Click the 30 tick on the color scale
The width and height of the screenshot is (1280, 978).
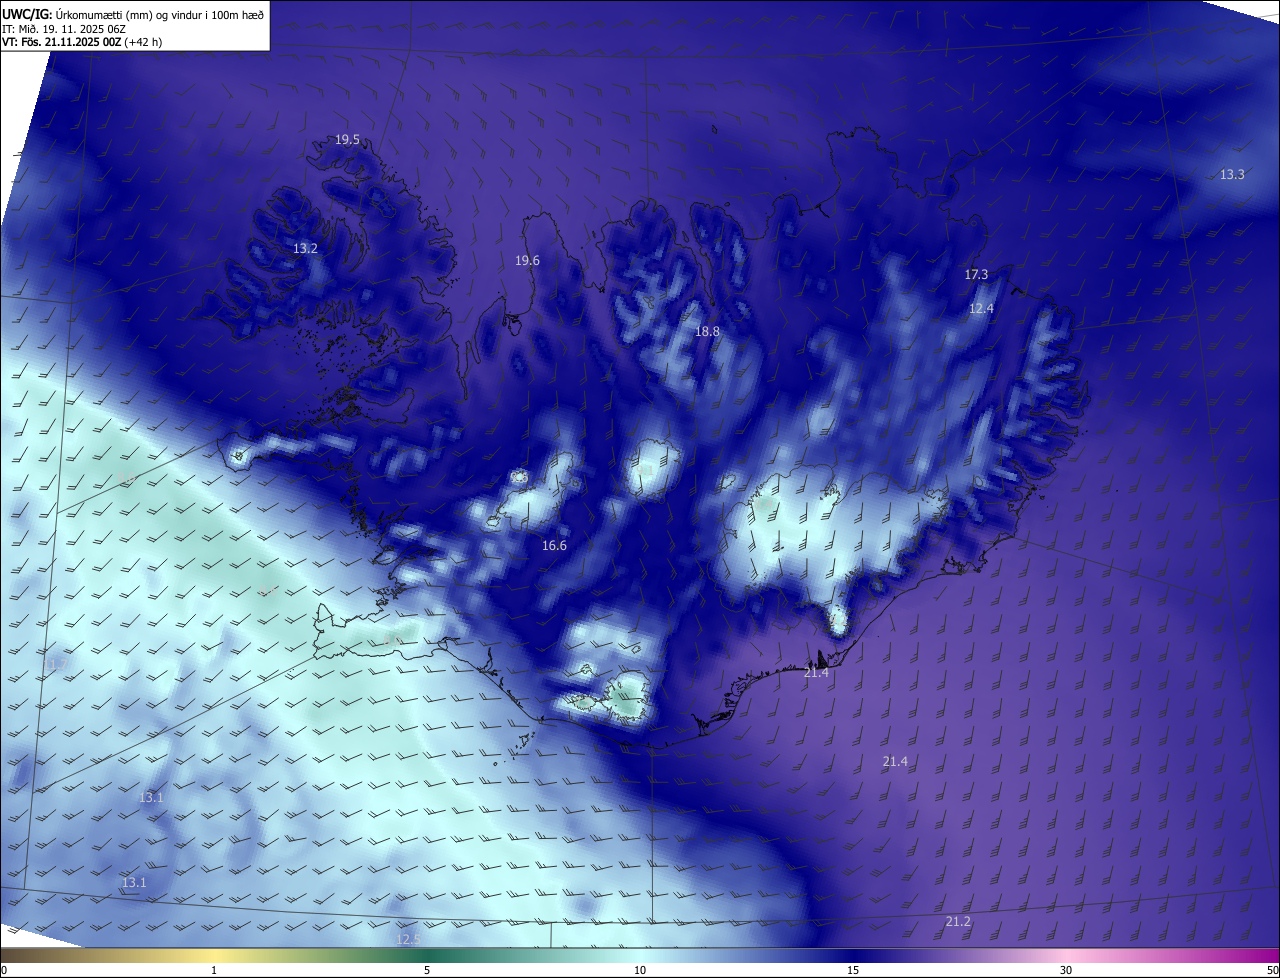pyautogui.click(x=1066, y=970)
